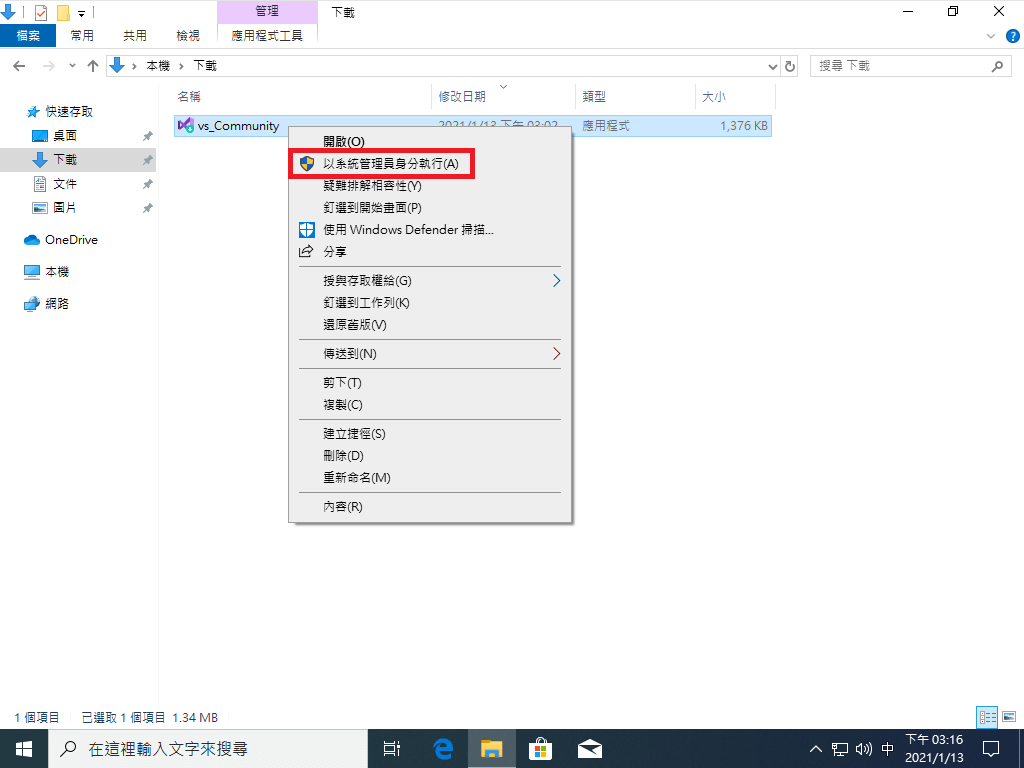Select 以系統管理員身分執行 from context menu
Image resolution: width=1024 pixels, height=768 pixels.
click(390, 163)
